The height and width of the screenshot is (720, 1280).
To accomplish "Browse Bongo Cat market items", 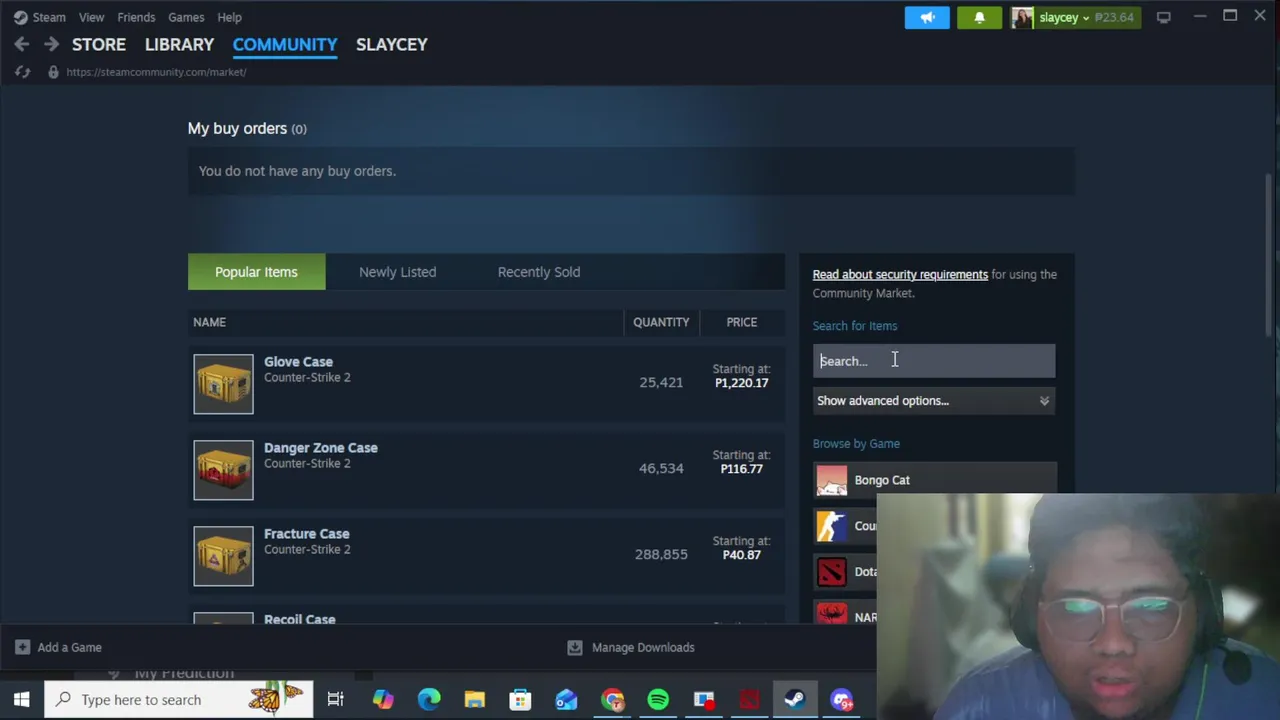I will (x=933, y=480).
